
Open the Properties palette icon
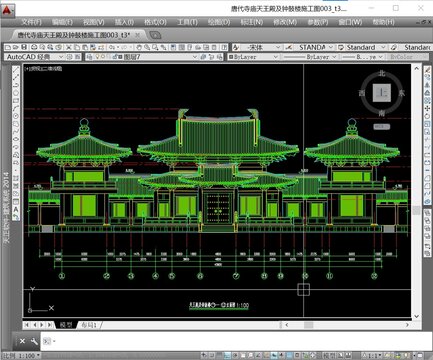(173, 48)
